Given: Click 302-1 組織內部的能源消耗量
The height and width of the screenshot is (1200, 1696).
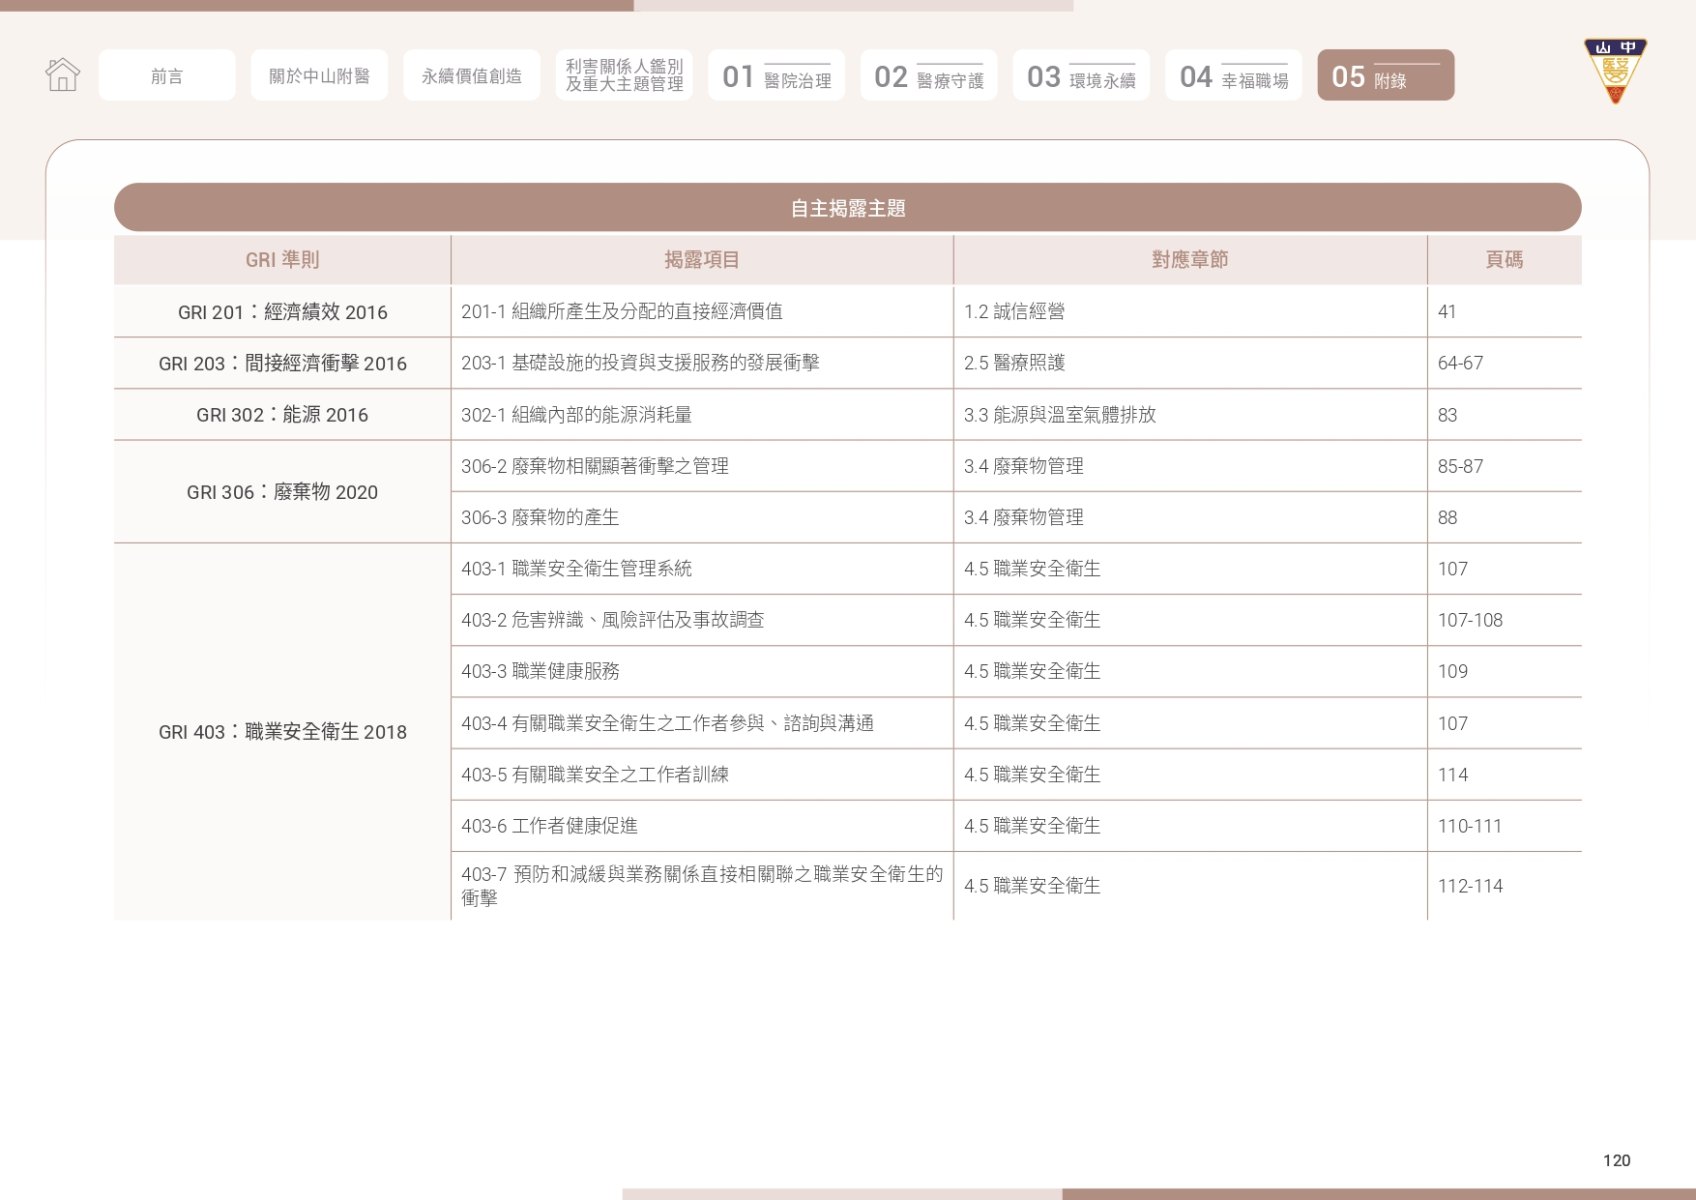Looking at the screenshot, I should 576,415.
